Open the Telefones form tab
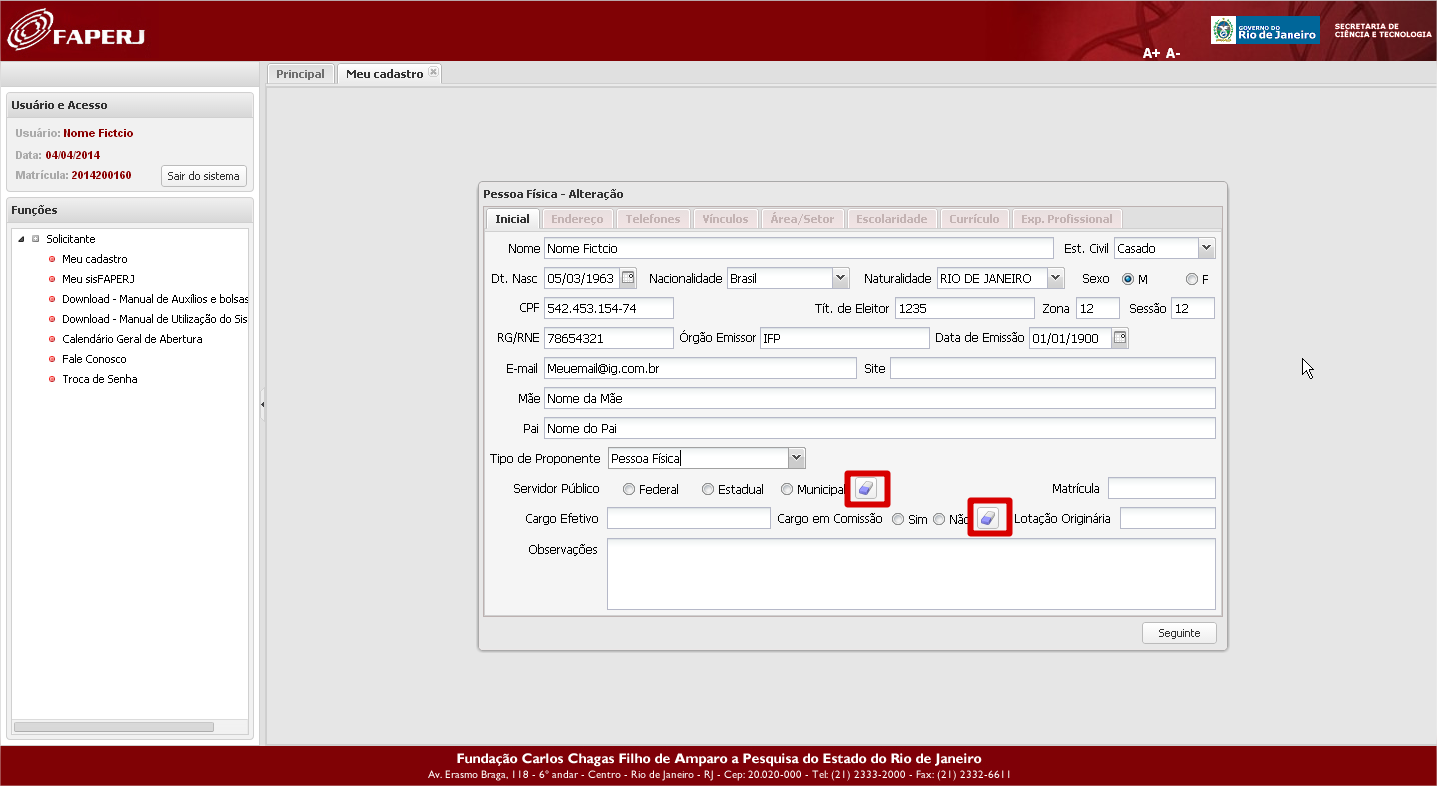Viewport: 1437px width, 786px height. [652, 219]
